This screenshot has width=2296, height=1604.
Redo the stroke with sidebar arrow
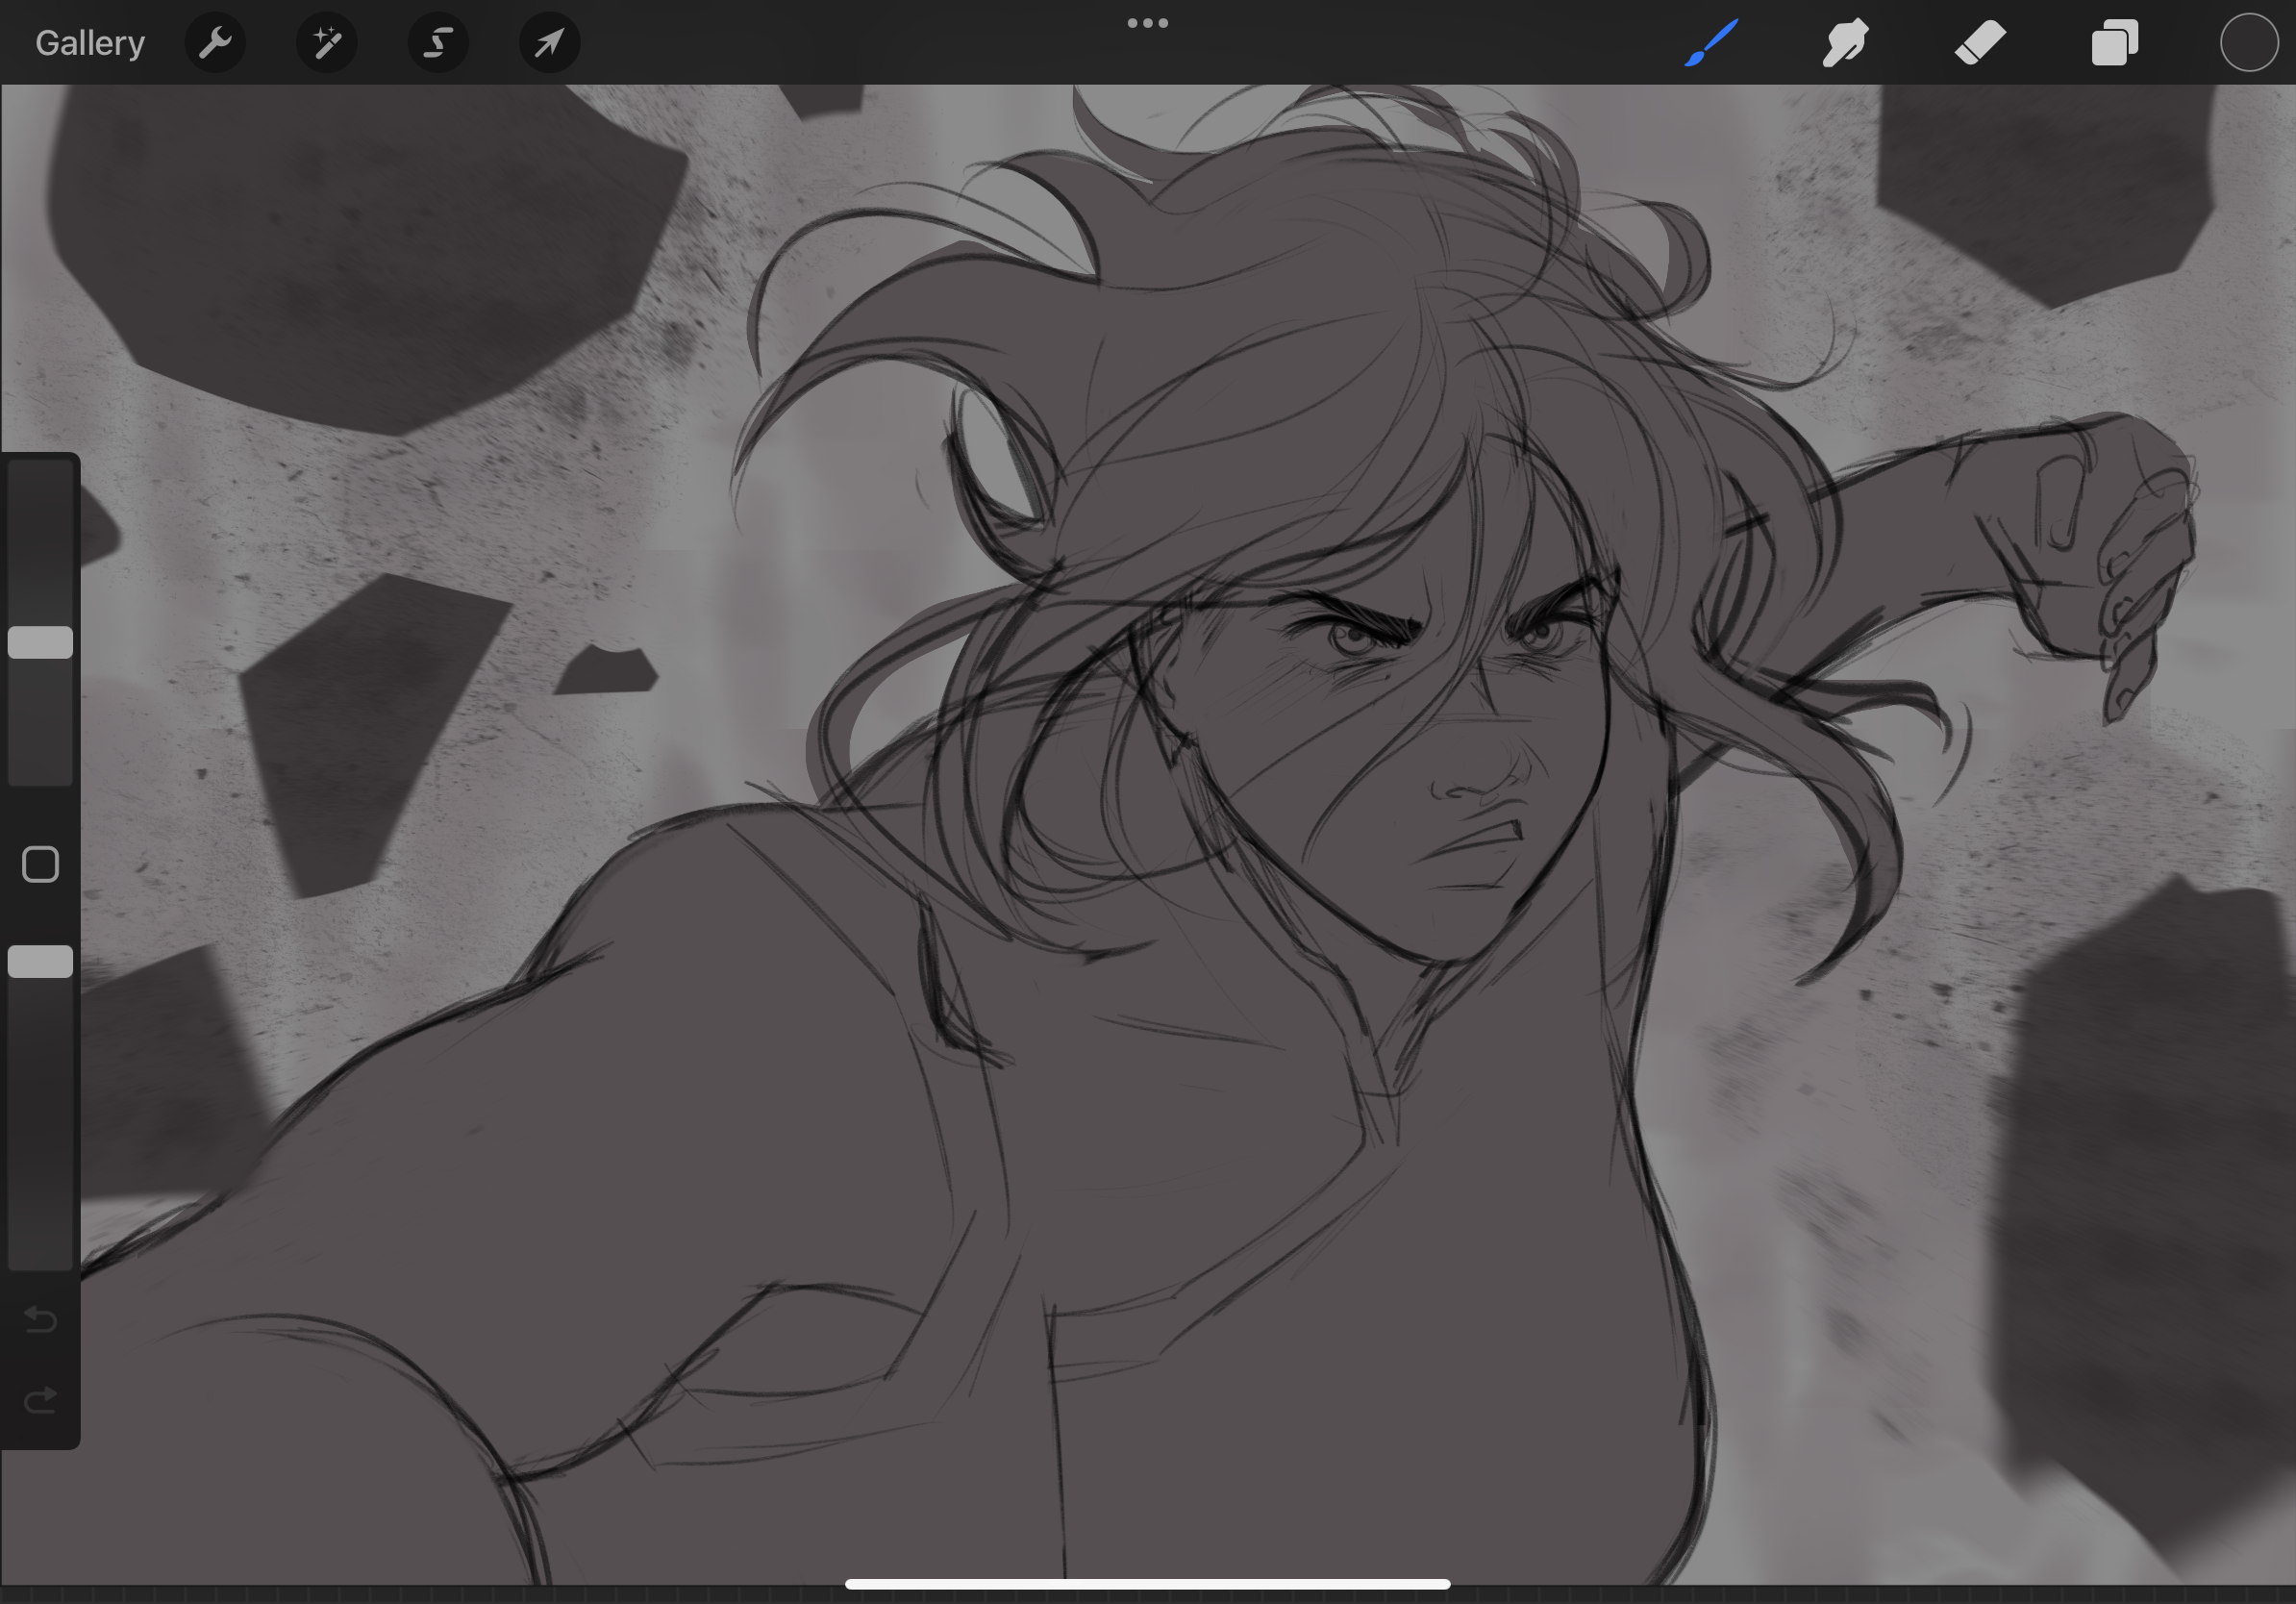click(40, 1400)
